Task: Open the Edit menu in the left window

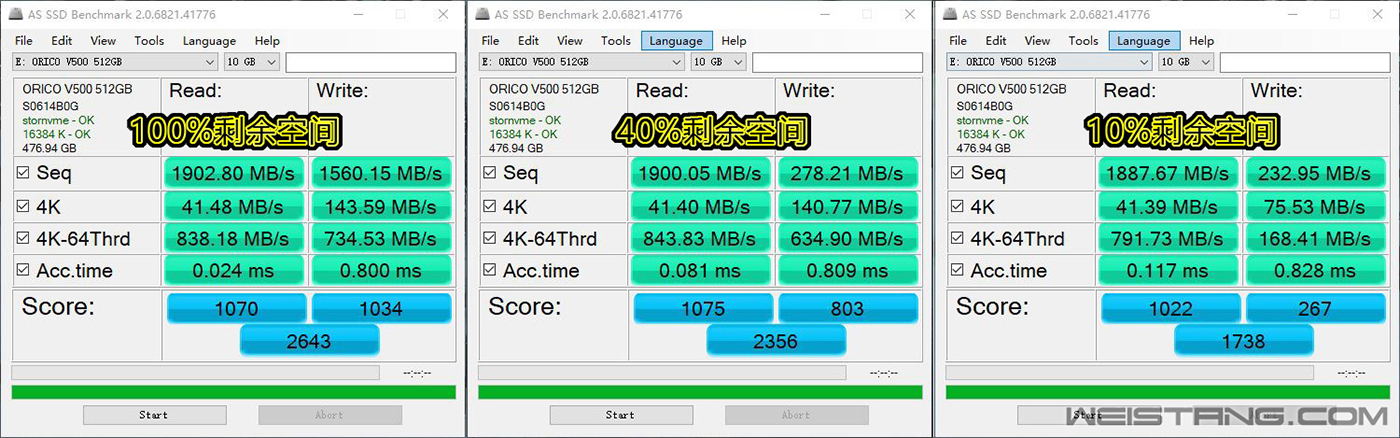Action: click(x=61, y=41)
